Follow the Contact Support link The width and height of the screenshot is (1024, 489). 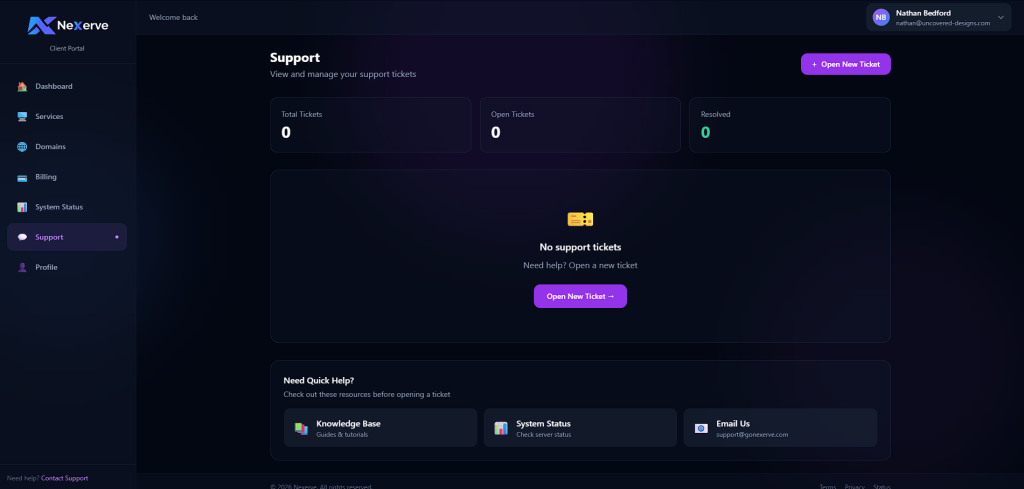click(64, 478)
